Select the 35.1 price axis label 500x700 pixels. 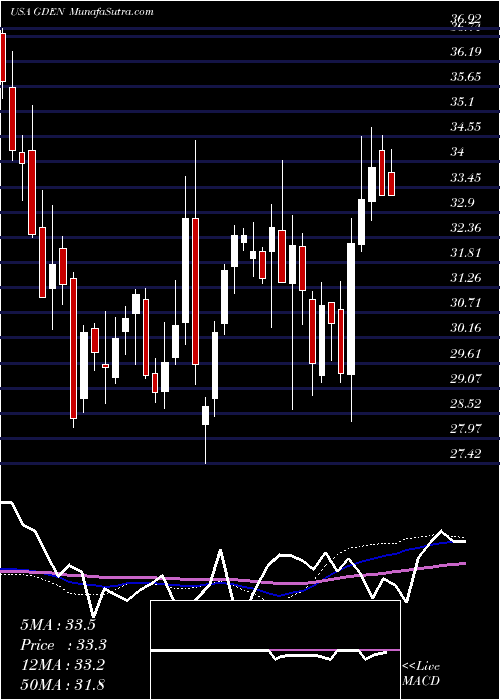pyautogui.click(x=462, y=102)
